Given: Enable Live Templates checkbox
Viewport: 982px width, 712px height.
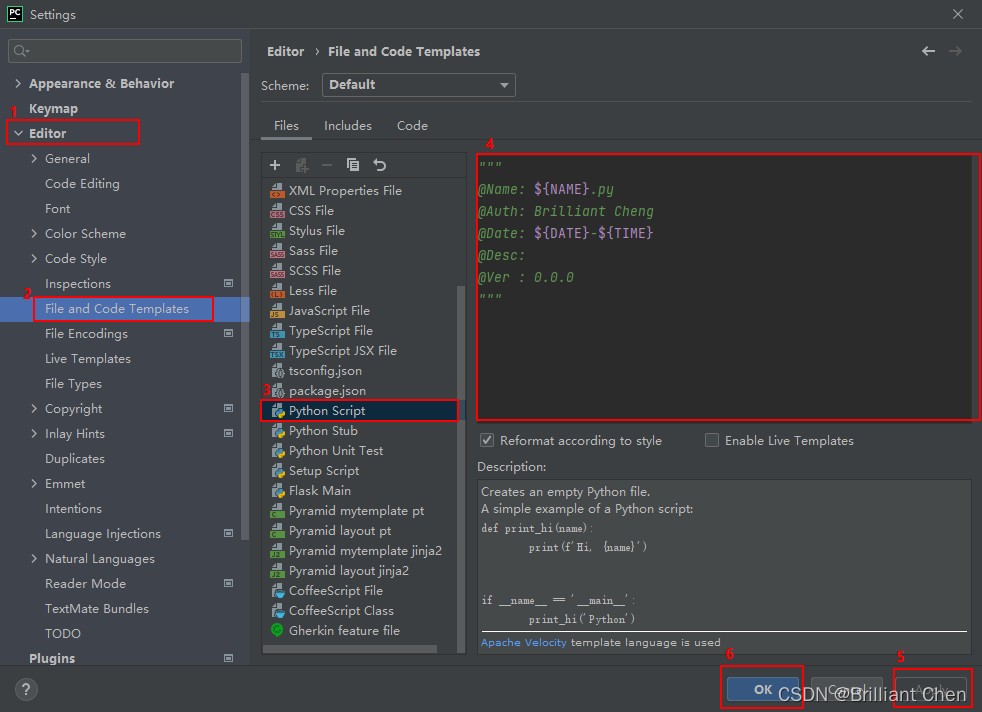Looking at the screenshot, I should 711,440.
